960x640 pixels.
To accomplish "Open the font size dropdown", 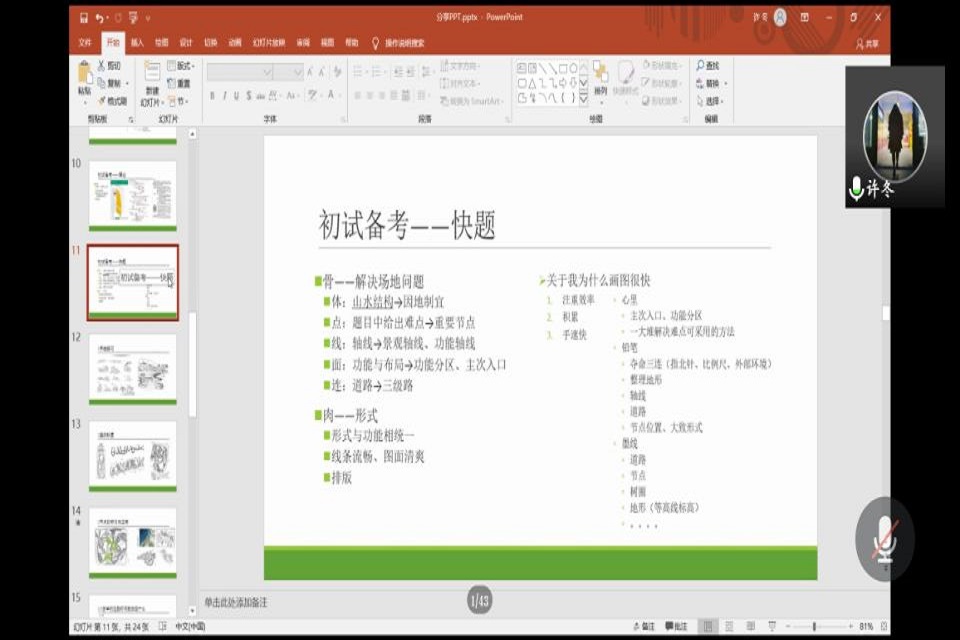I will 298,72.
